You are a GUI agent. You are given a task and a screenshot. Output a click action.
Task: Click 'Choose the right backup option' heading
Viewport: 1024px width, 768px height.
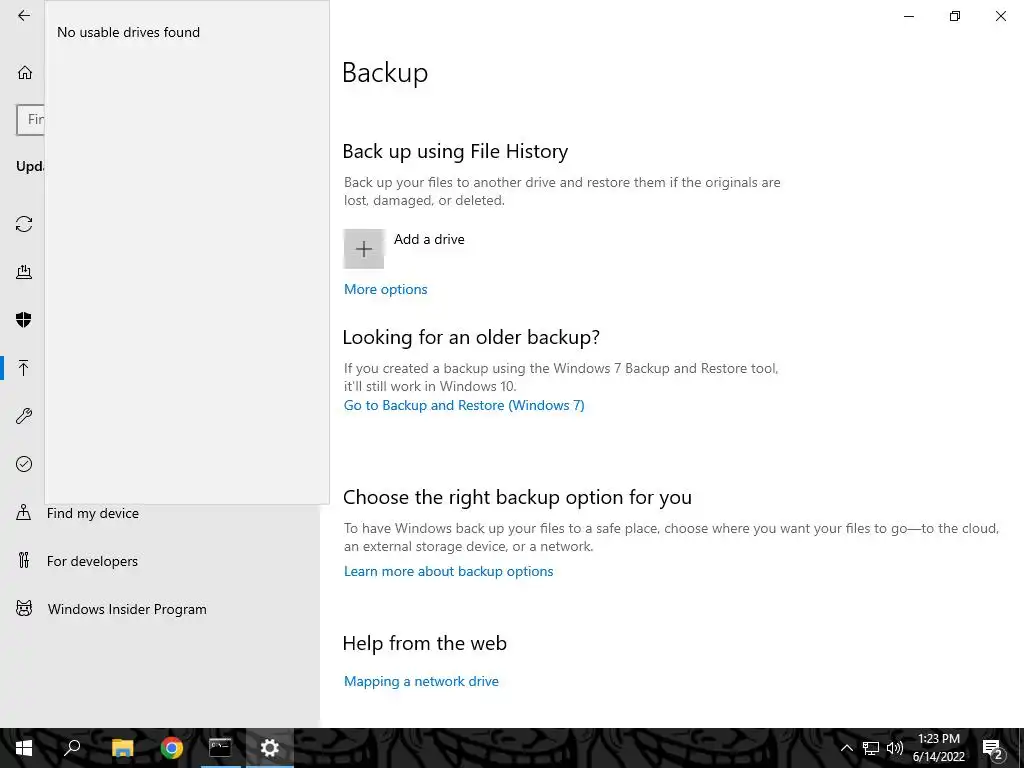click(517, 497)
